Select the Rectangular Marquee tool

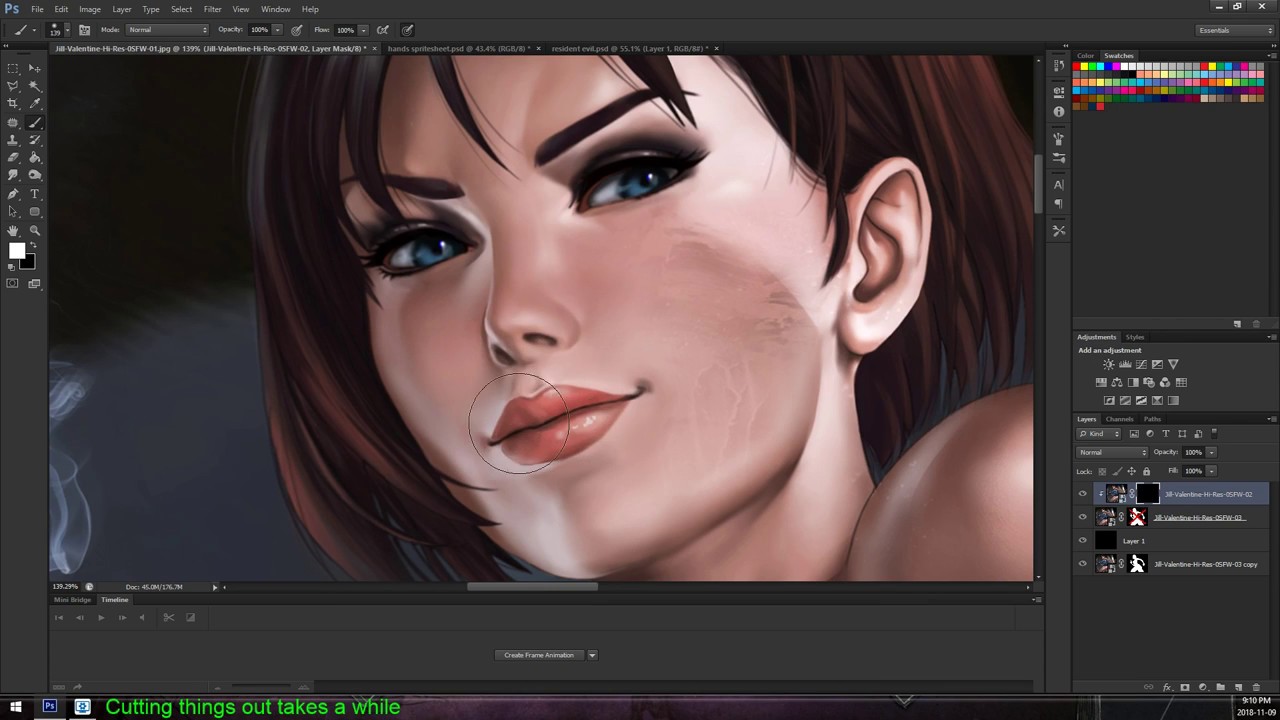[x=13, y=69]
